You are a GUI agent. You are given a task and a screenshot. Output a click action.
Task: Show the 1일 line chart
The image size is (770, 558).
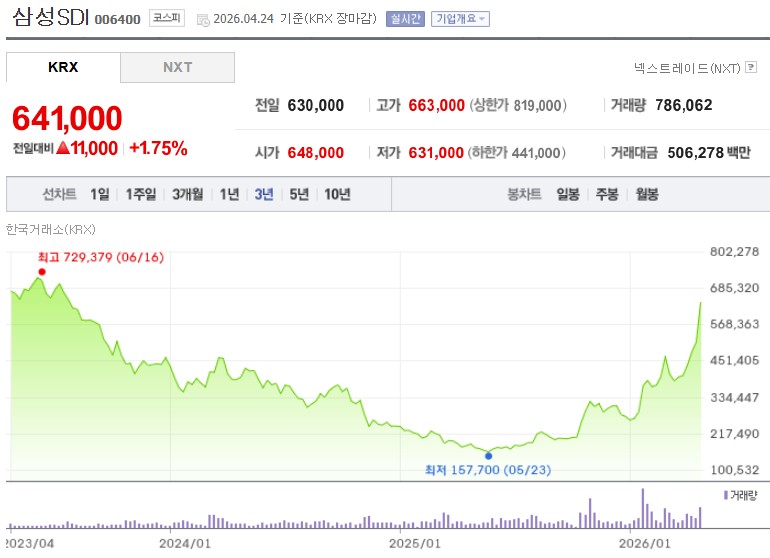(x=100, y=194)
